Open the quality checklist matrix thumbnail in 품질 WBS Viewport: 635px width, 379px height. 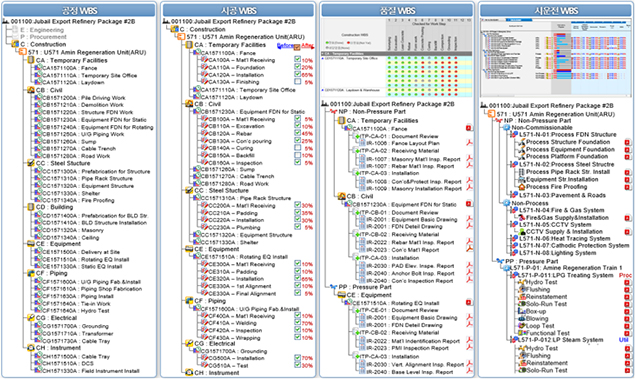coord(397,57)
